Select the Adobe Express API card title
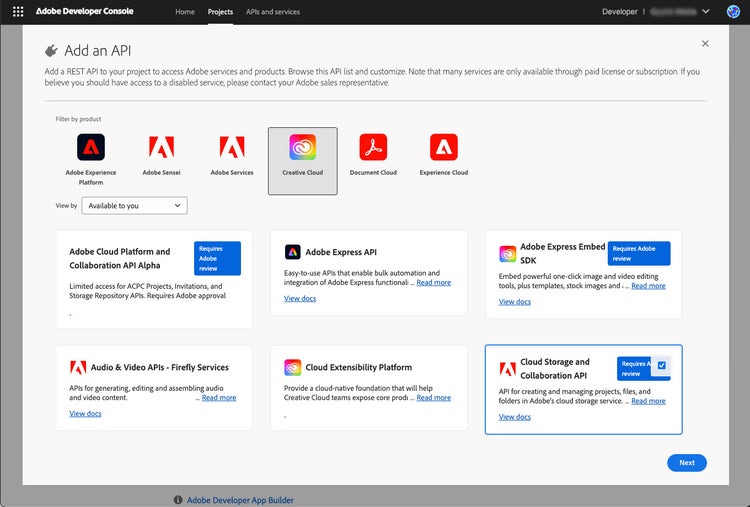The height and width of the screenshot is (507, 750). tap(341, 252)
